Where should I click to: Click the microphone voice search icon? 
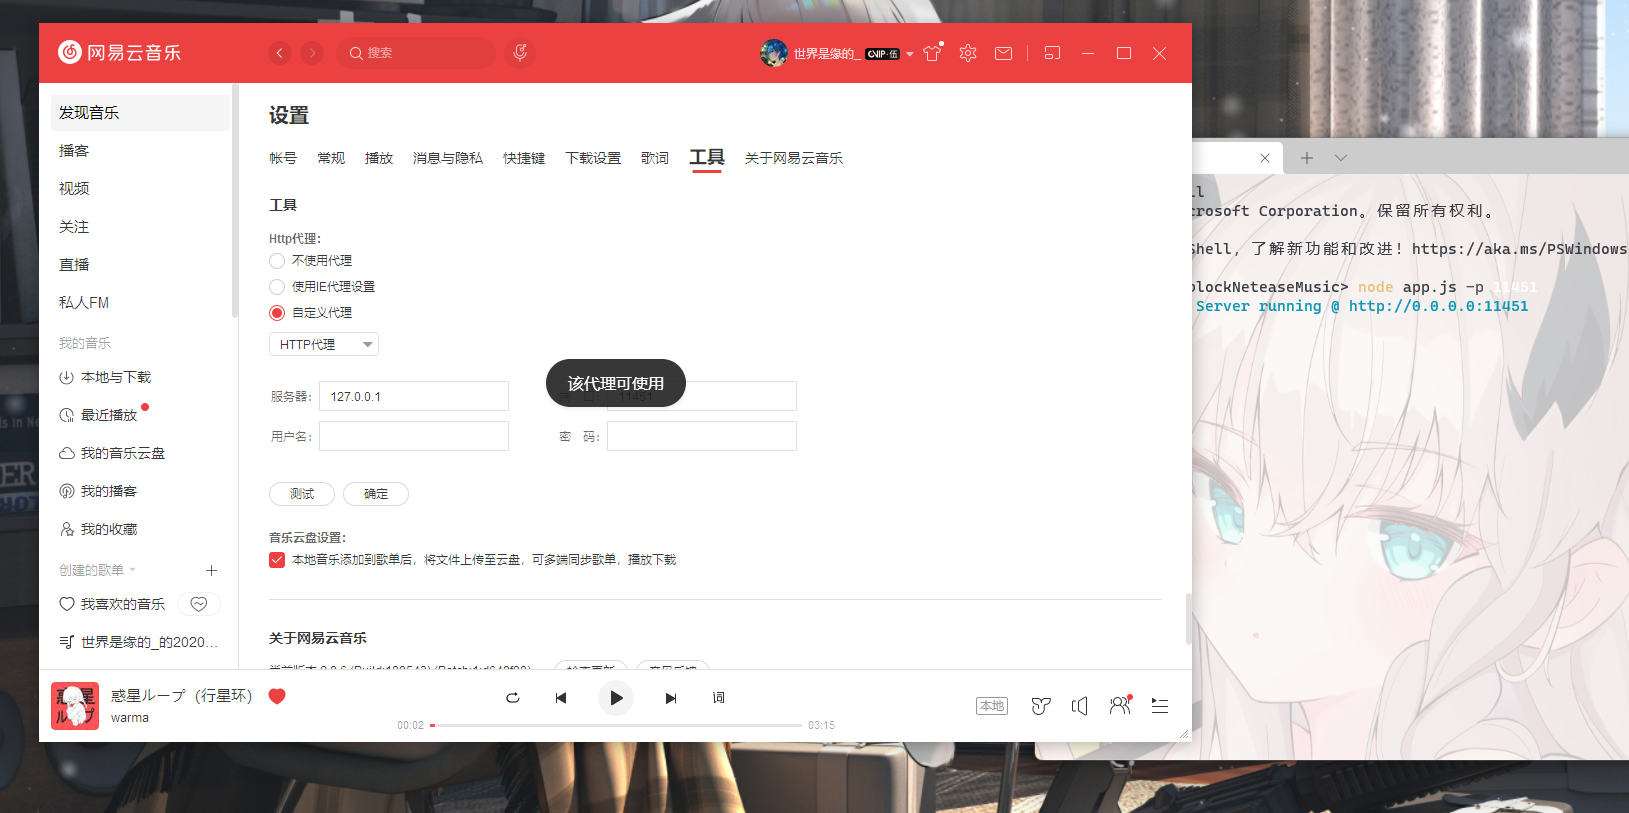(x=520, y=53)
